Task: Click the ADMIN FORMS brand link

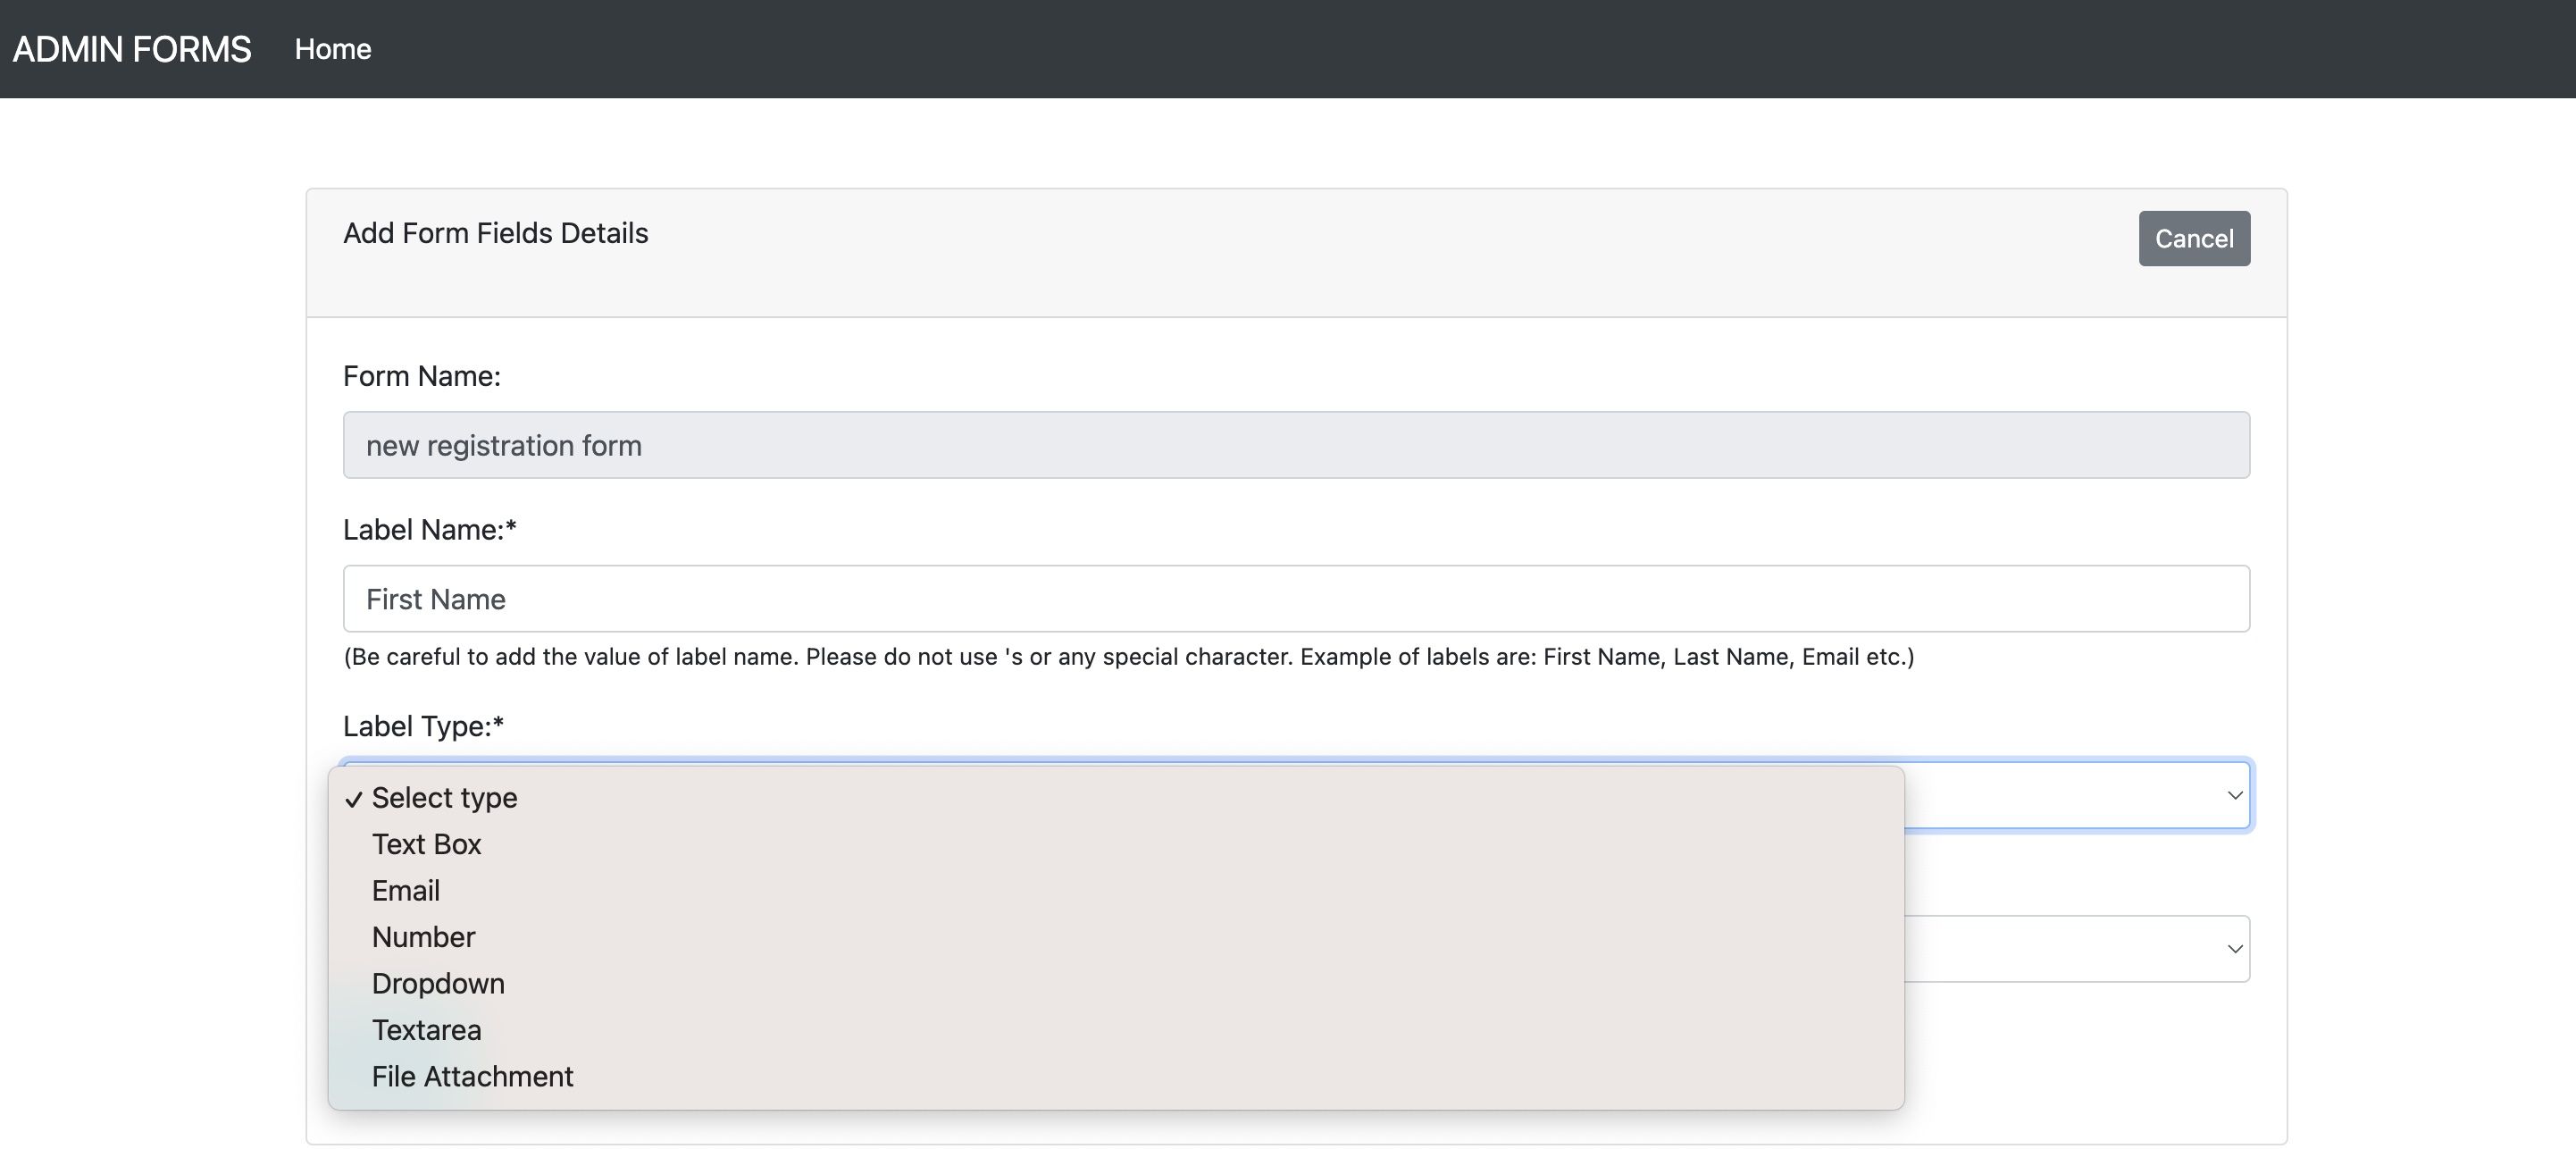Action: click(132, 49)
